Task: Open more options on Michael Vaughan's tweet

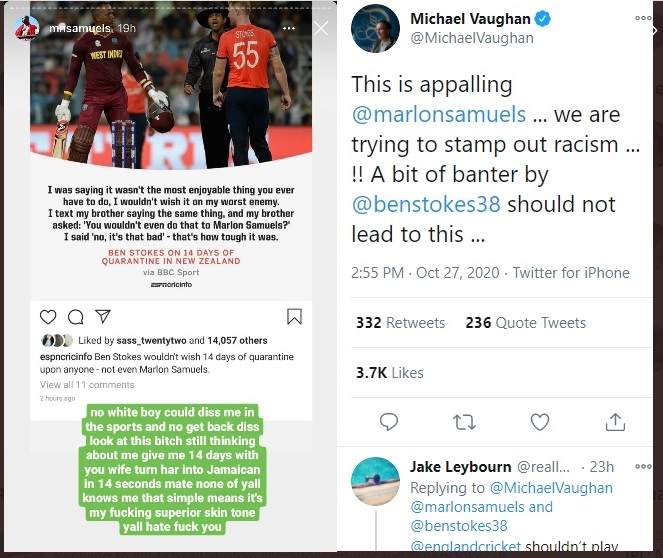Action: tap(643, 18)
